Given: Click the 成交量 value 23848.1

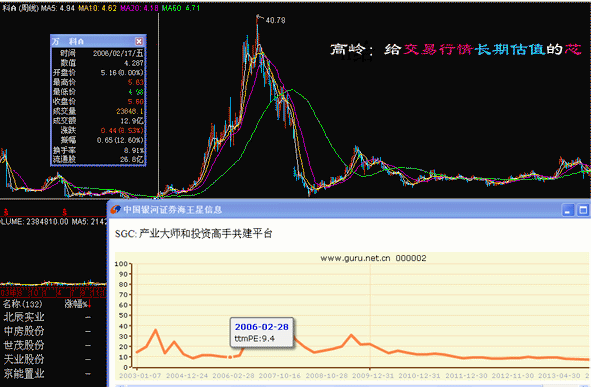Looking at the screenshot, I should pos(130,111).
